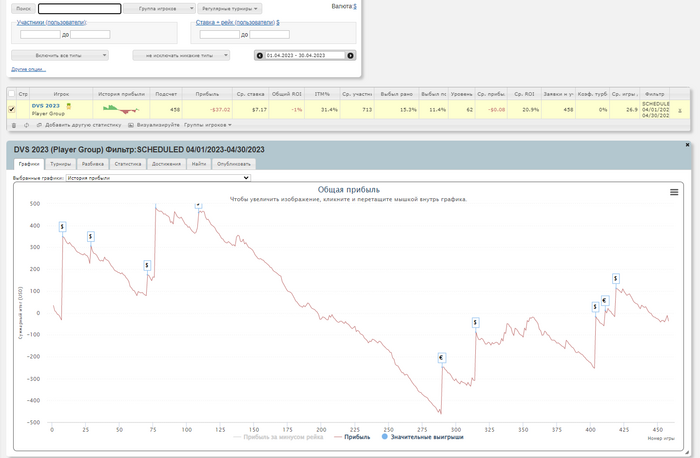700x458 pixels.
Task: Delete selected rows with the trash icon
Action: click(14, 125)
